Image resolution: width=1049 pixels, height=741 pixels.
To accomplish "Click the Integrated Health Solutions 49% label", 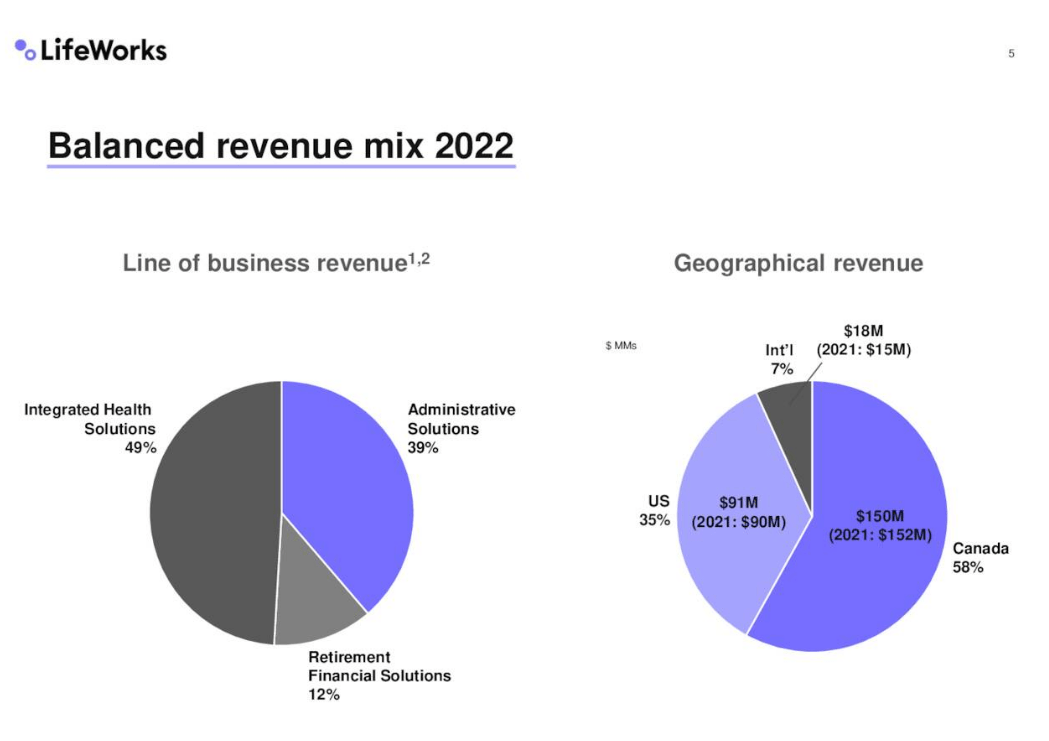I will click(89, 429).
